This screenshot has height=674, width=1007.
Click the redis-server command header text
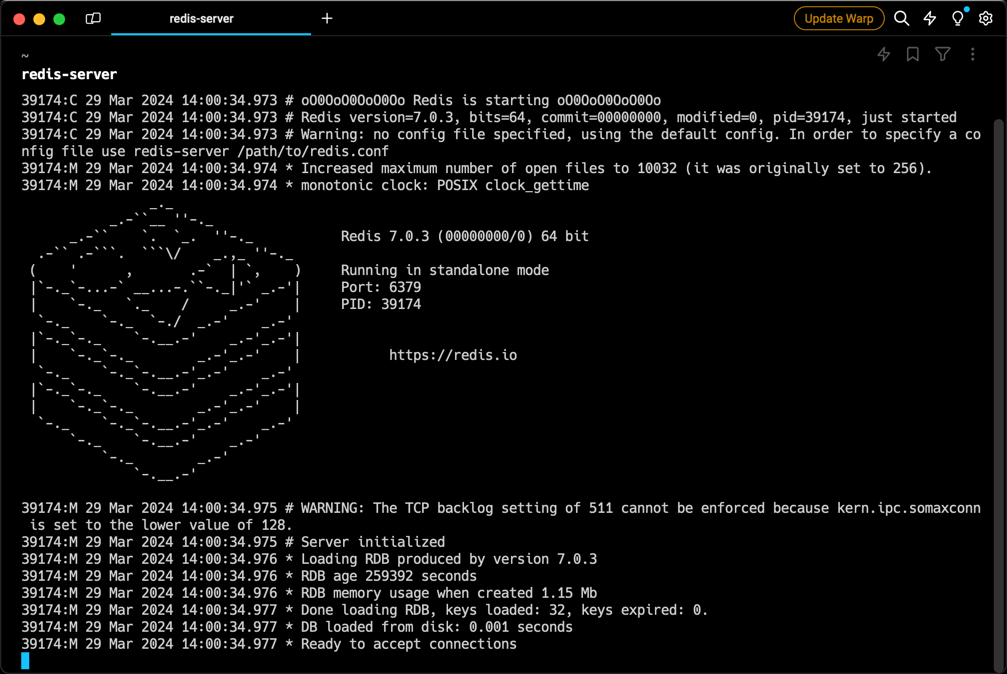click(x=69, y=75)
